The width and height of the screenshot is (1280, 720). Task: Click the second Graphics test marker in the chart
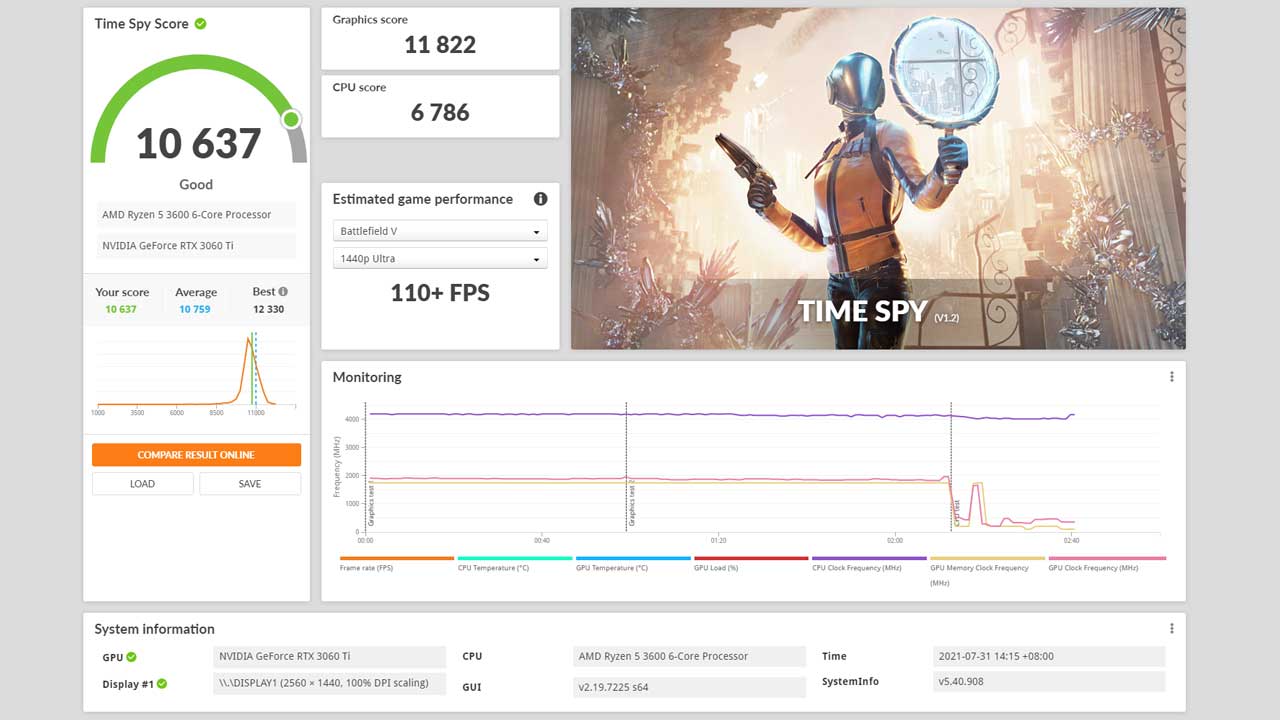(x=627, y=467)
